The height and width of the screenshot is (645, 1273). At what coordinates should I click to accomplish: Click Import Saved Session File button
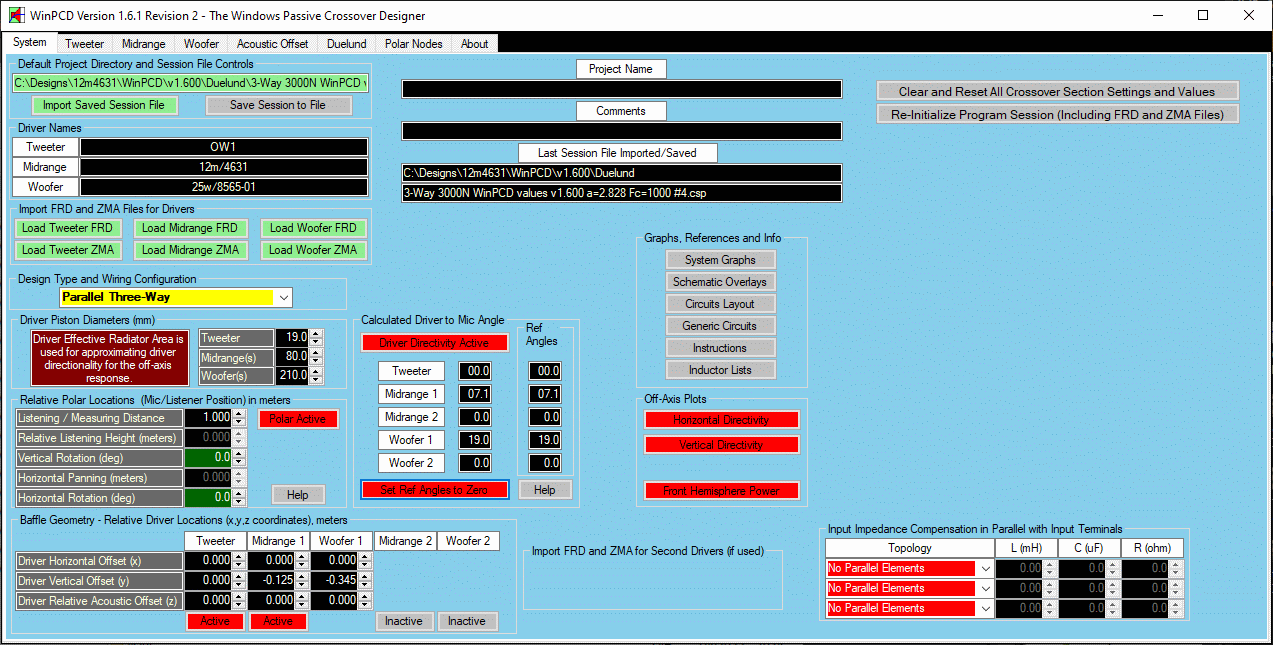pos(103,105)
